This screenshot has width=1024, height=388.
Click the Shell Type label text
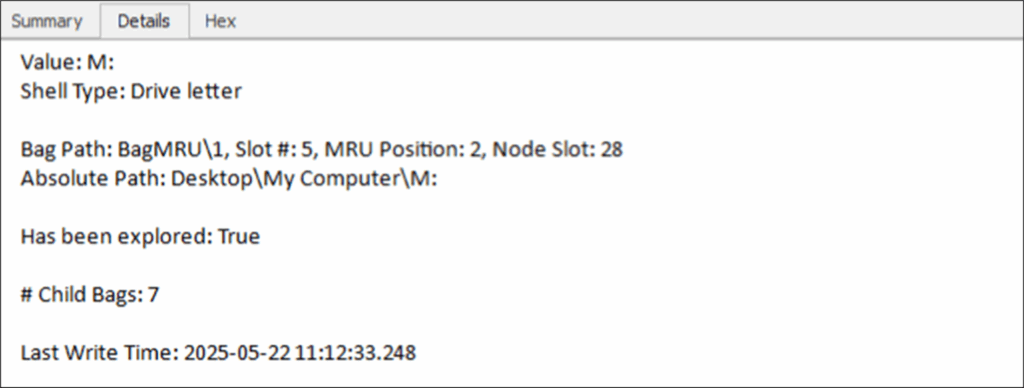tap(72, 91)
